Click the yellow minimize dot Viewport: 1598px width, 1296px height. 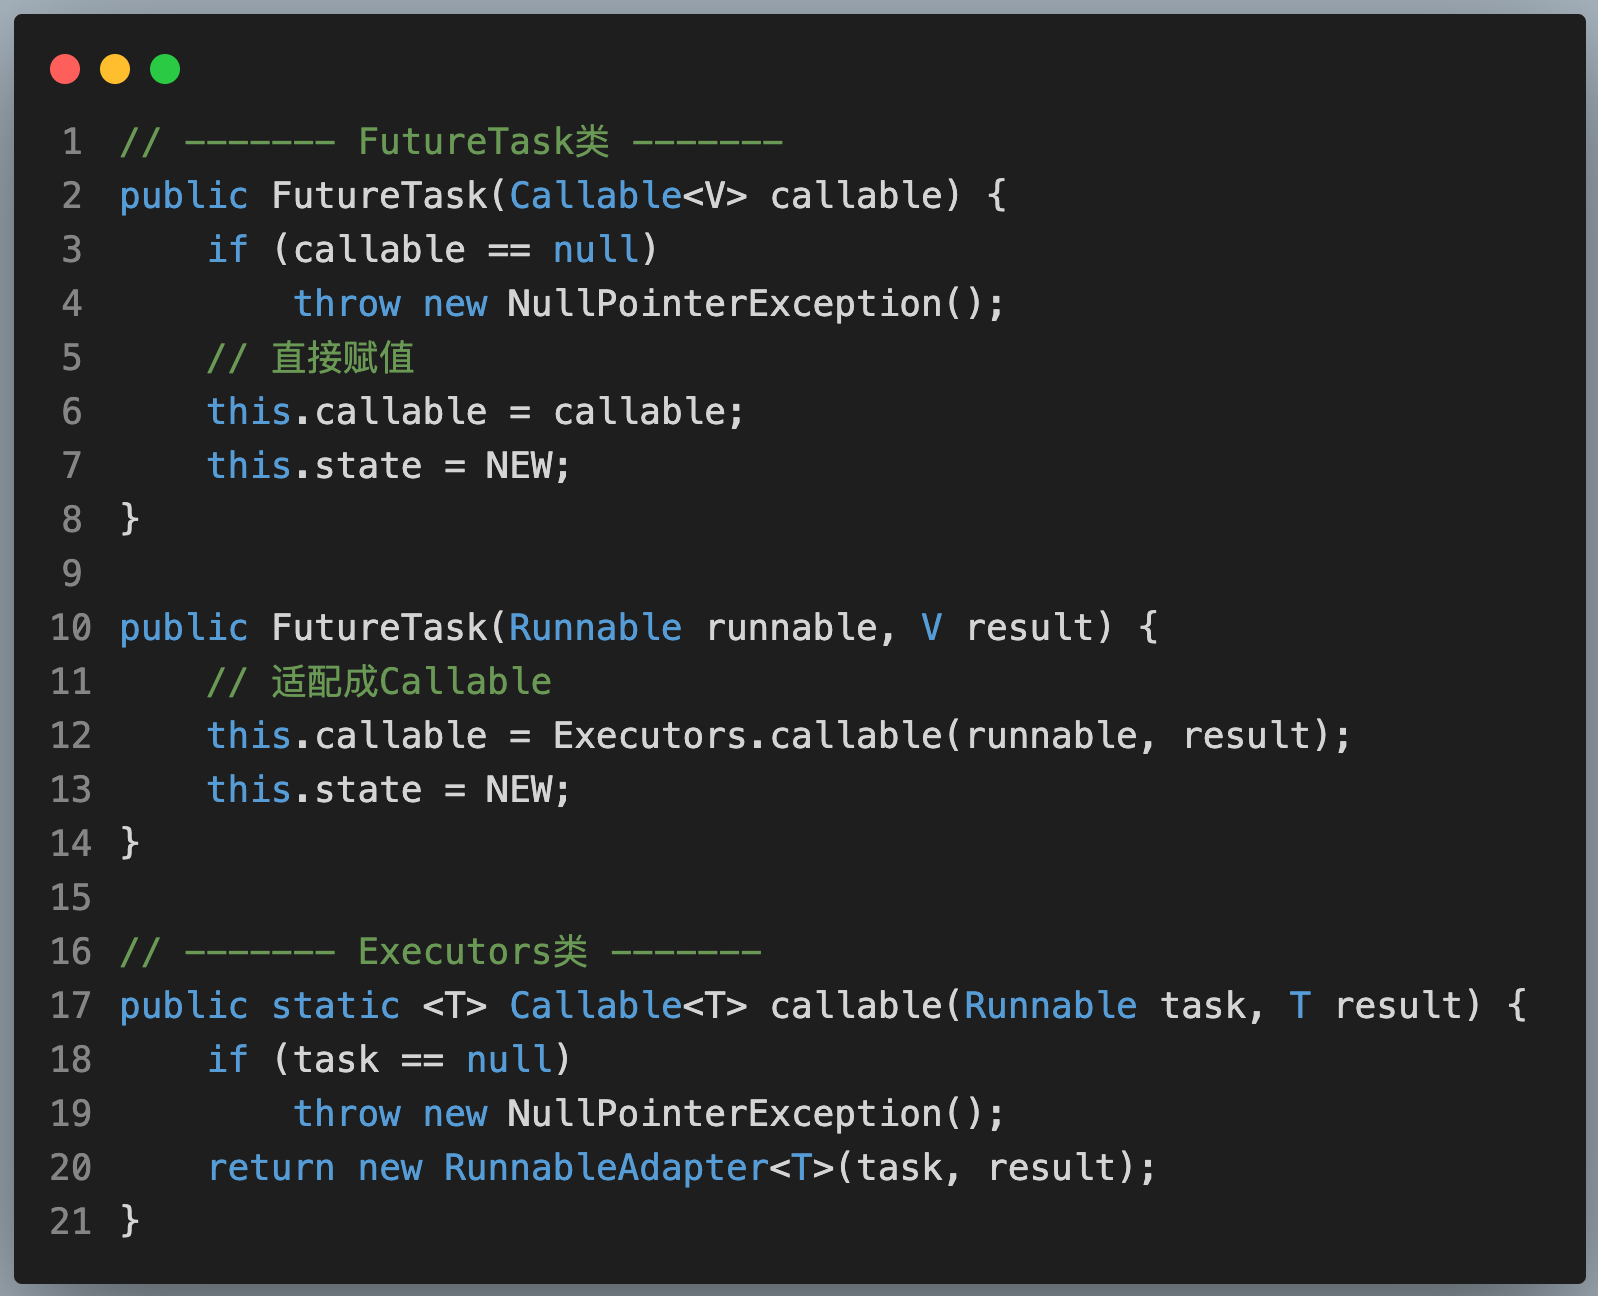[x=115, y=69]
